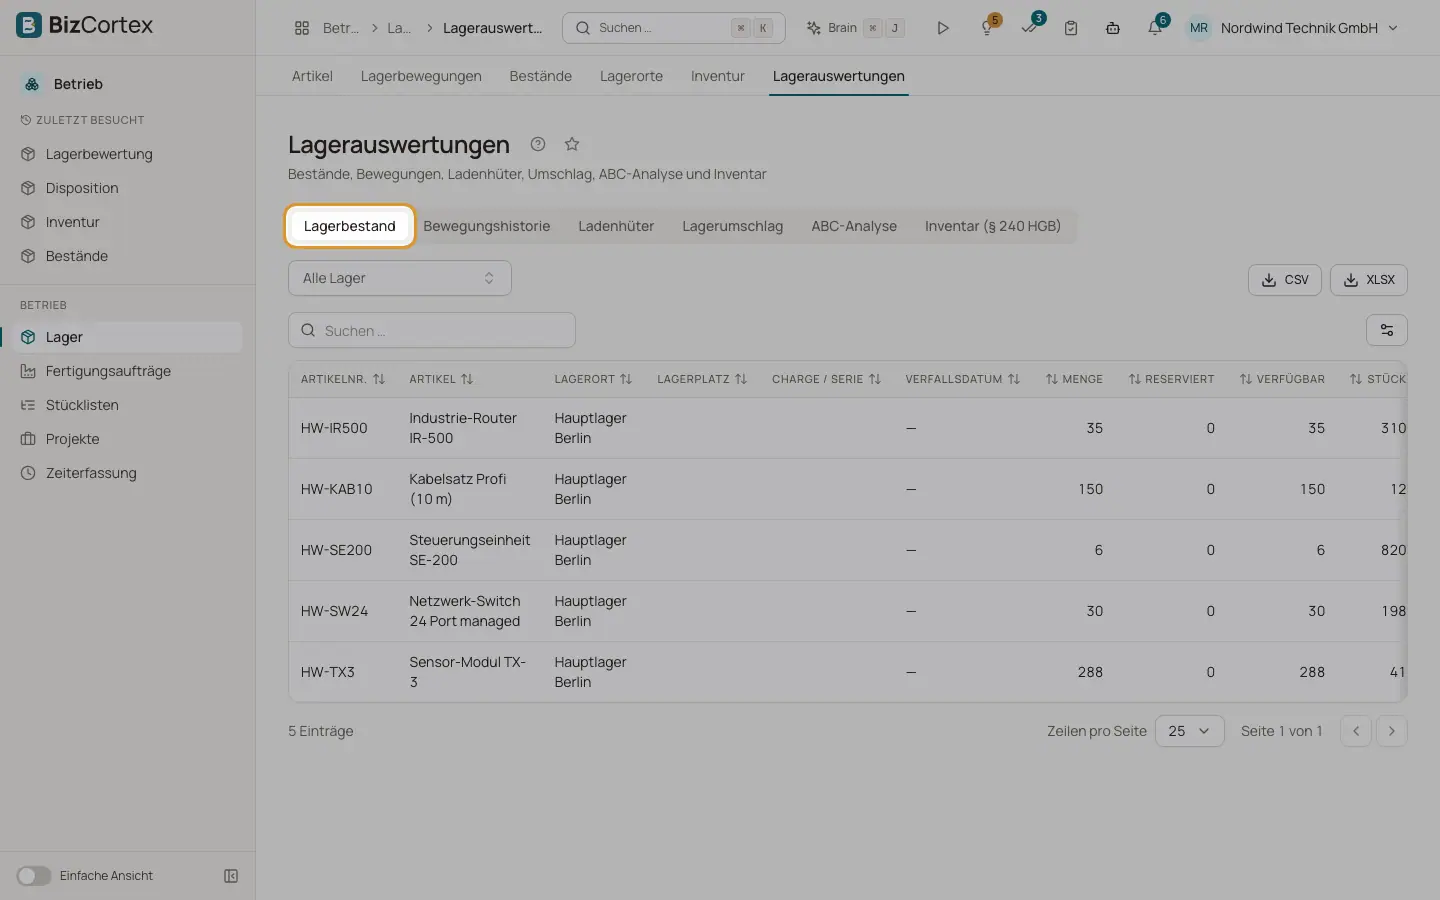
Task: Open the table column settings icon
Action: click(x=1387, y=330)
